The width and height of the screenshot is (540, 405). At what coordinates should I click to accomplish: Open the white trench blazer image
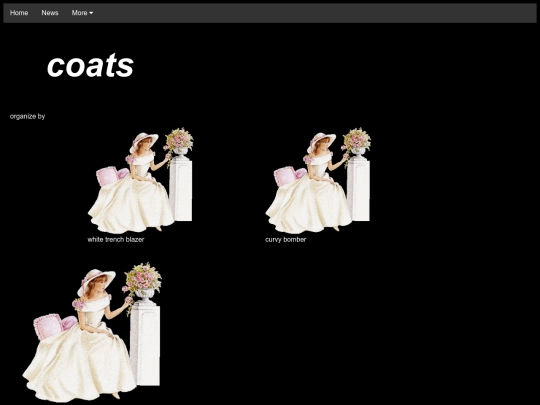coord(141,180)
